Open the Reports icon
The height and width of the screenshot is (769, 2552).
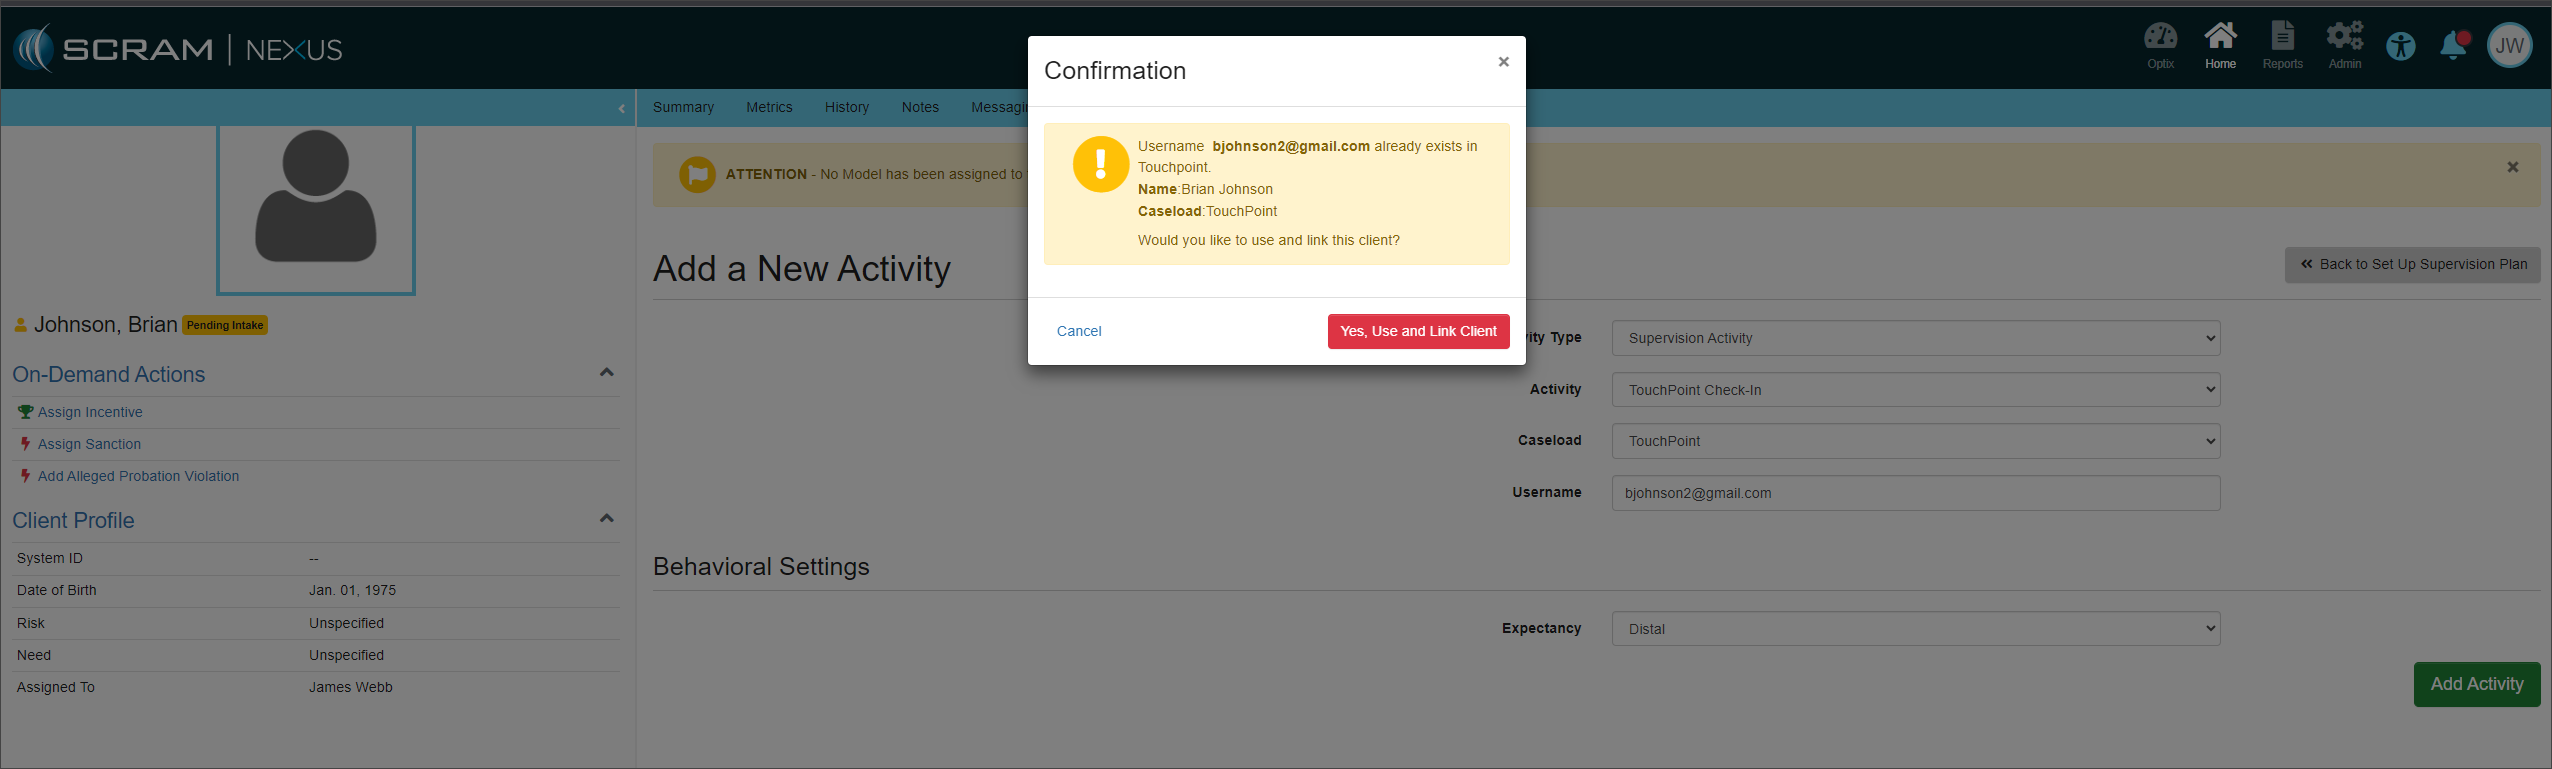[x=2282, y=45]
